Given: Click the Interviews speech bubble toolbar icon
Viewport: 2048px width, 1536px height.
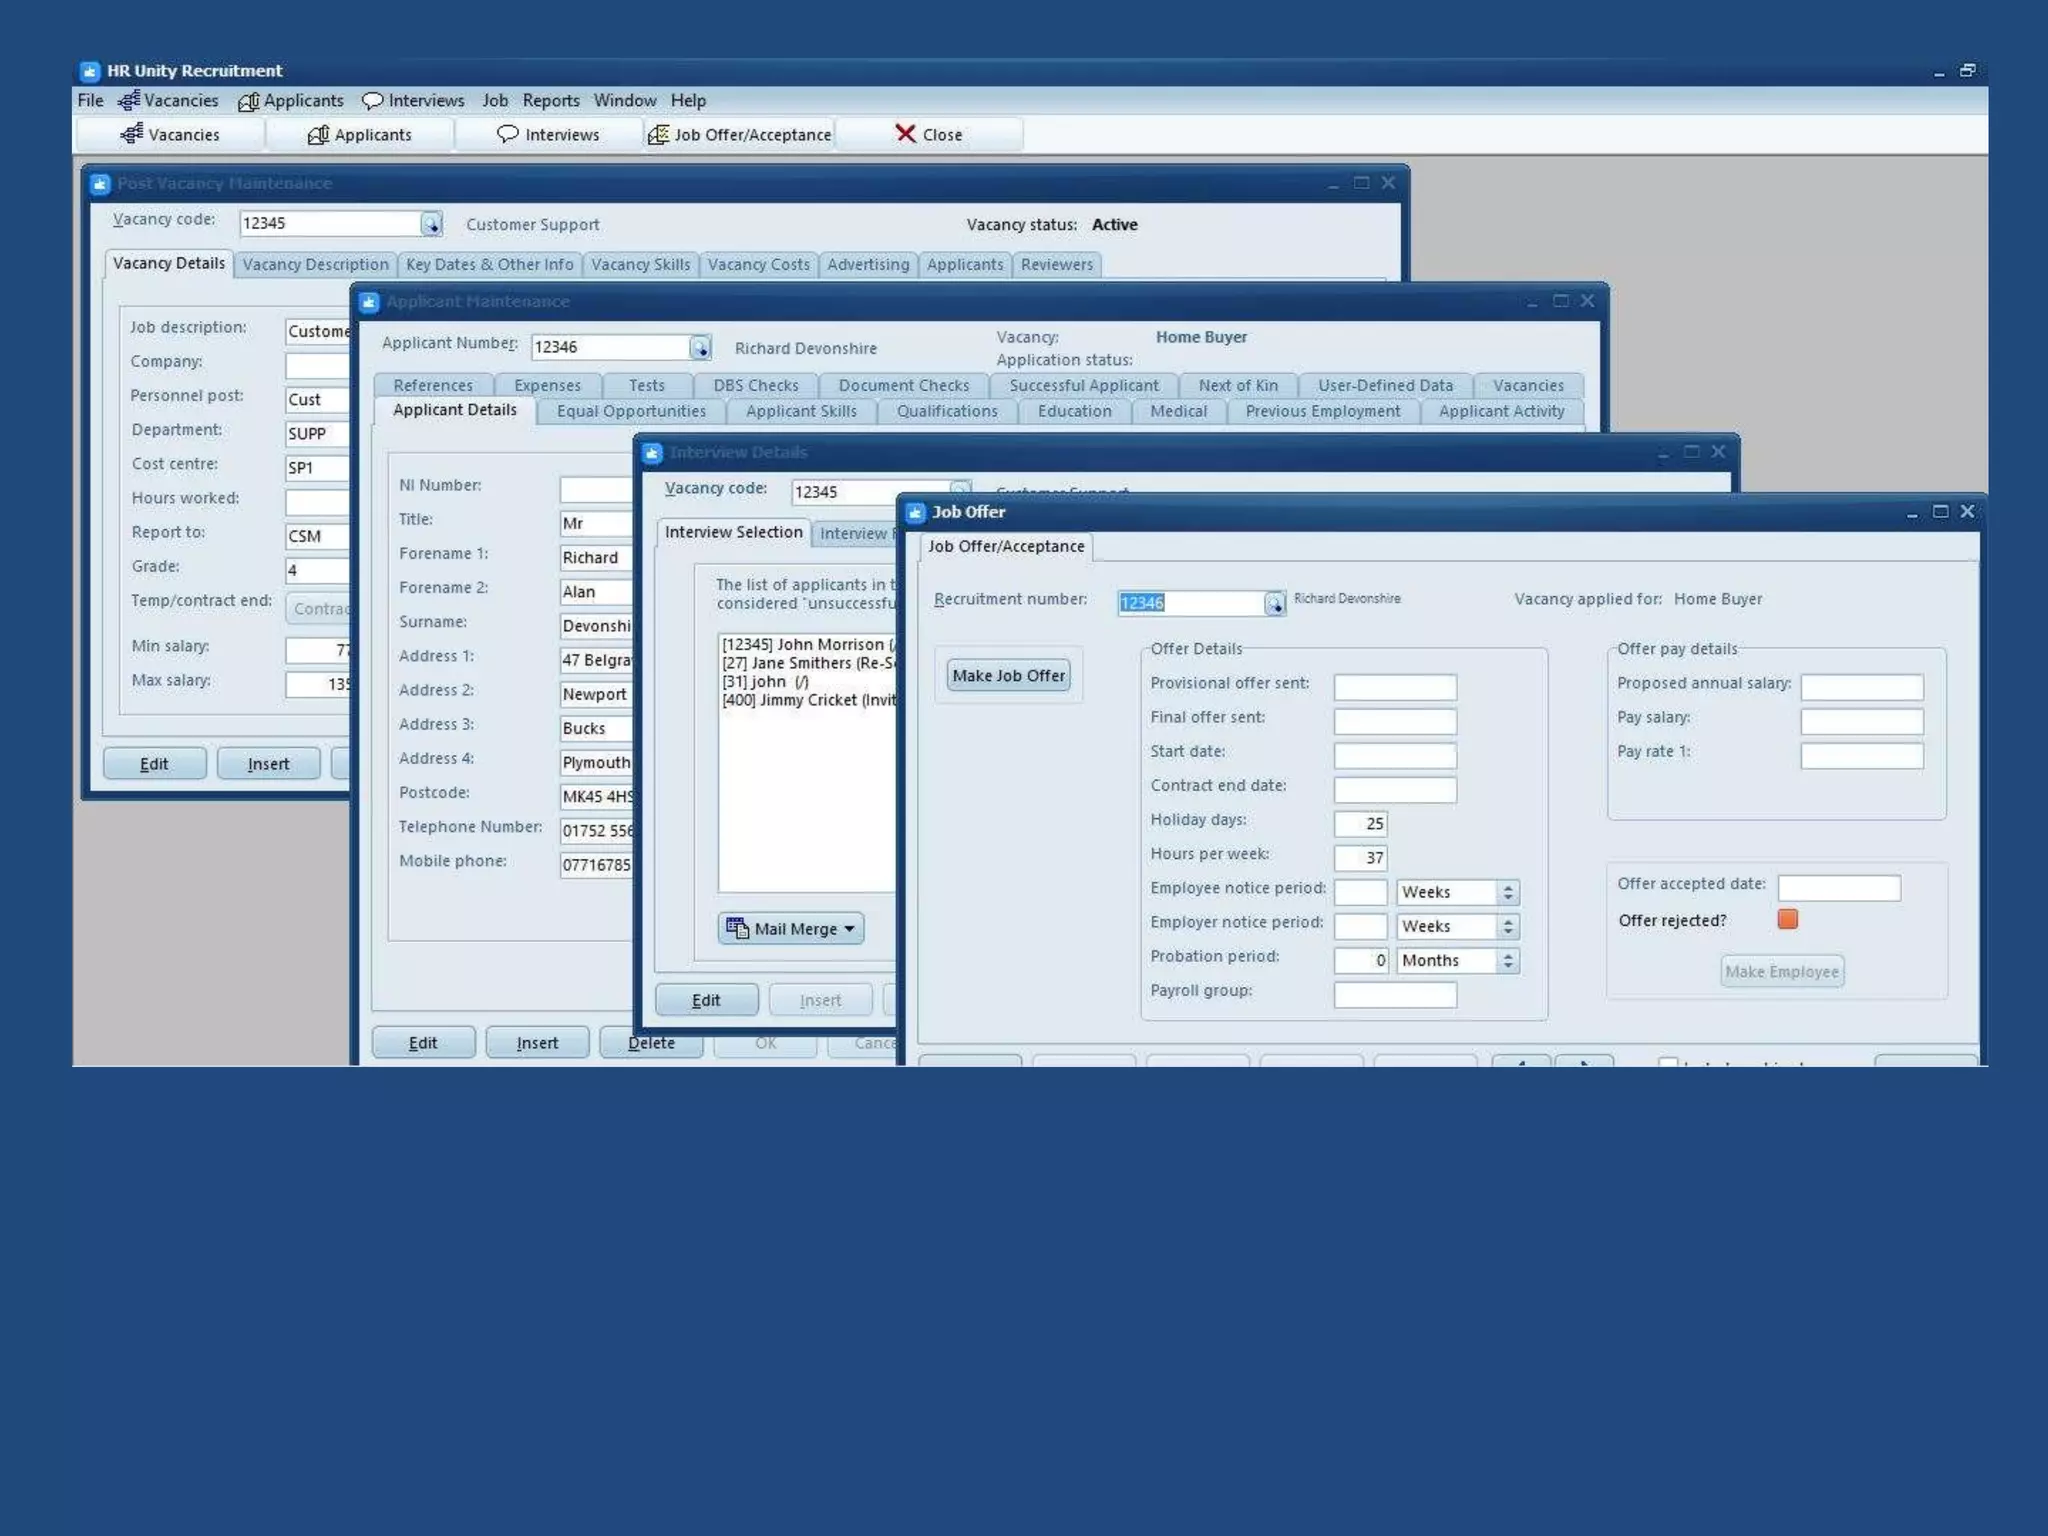Looking at the screenshot, I should (x=508, y=134).
